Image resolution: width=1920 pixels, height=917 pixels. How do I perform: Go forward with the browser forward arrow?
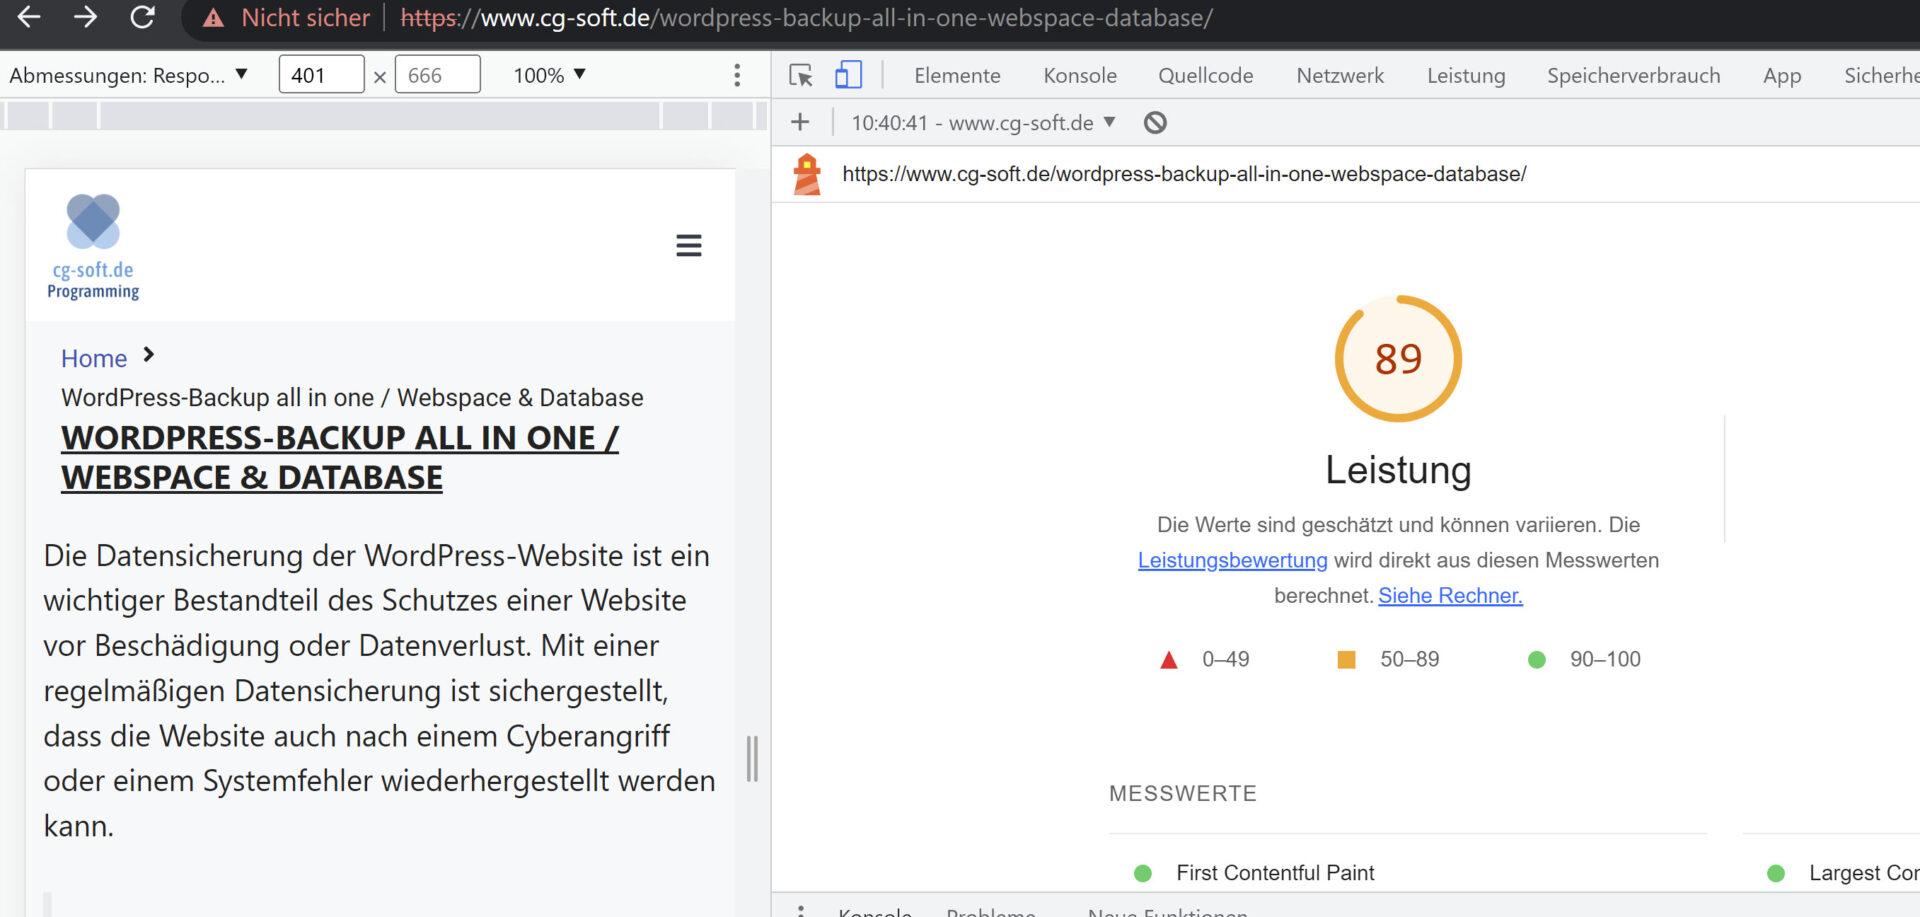coord(85,17)
